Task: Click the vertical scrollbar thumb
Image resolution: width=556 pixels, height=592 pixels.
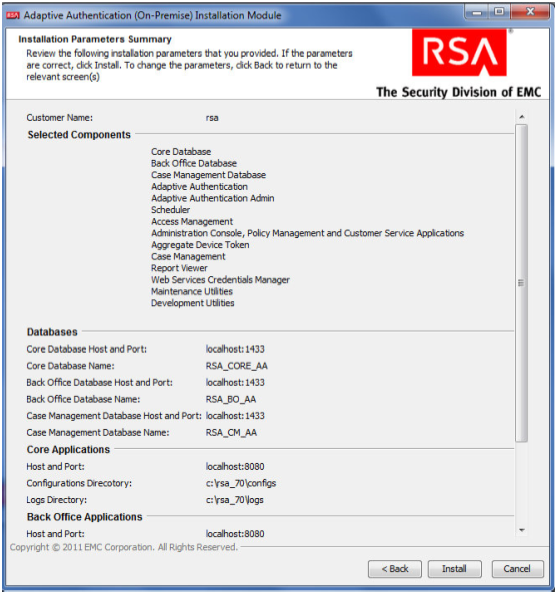Action: [522, 283]
